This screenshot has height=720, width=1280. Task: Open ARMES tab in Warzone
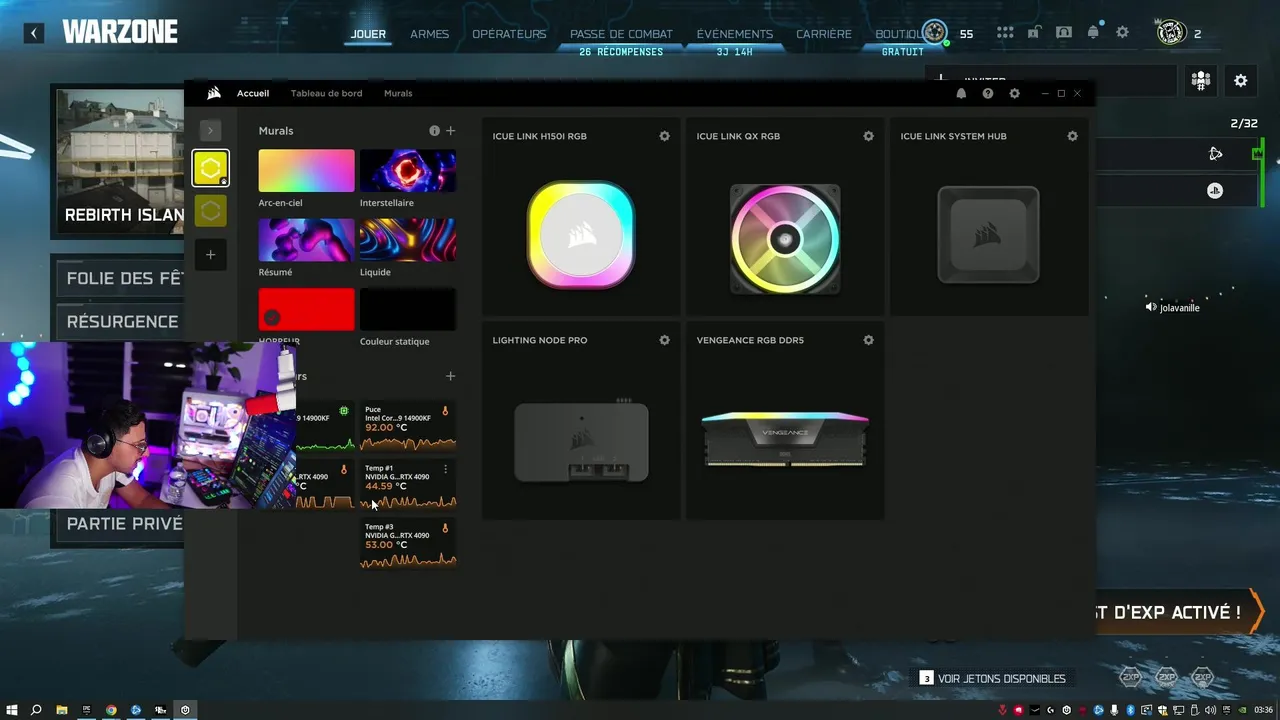[429, 34]
